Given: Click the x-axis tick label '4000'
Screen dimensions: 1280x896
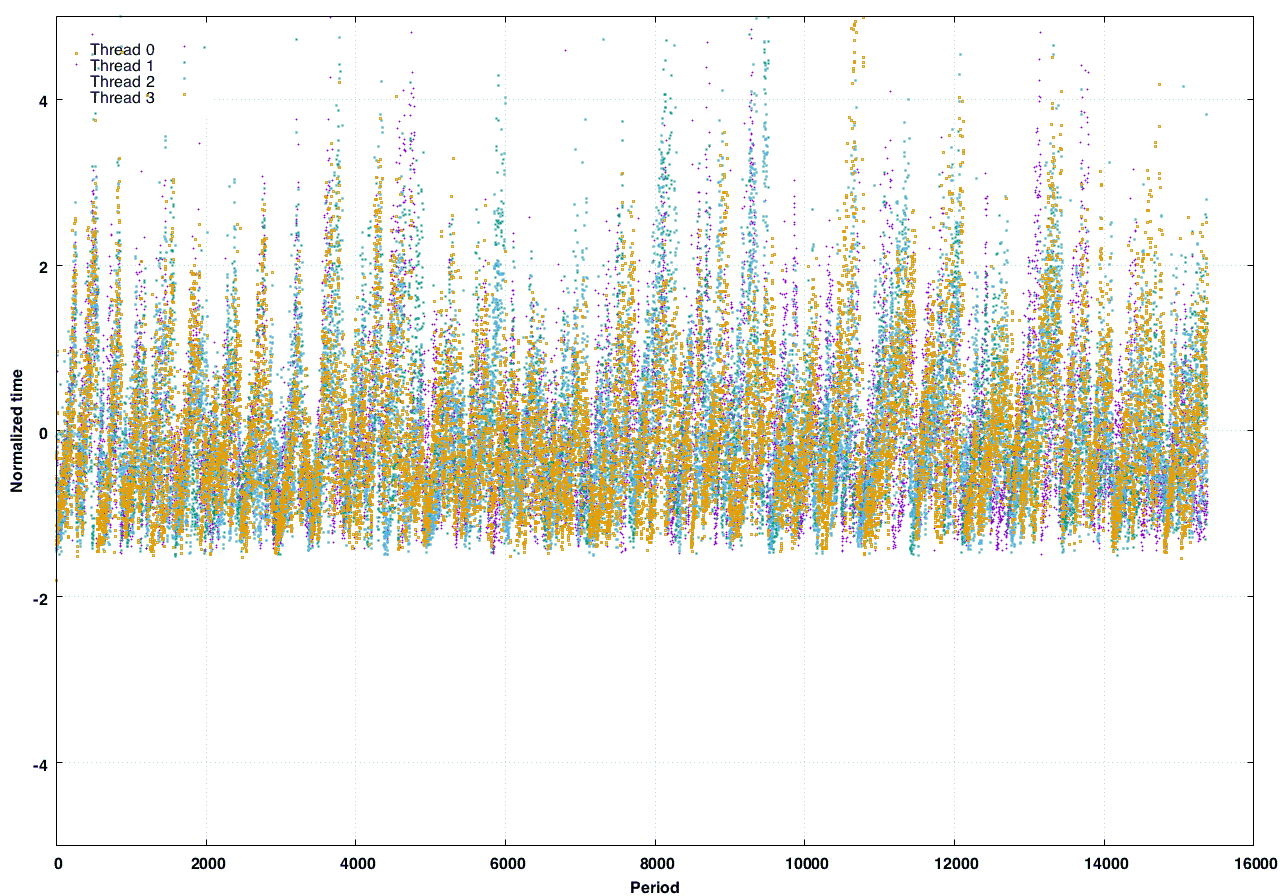Looking at the screenshot, I should [x=356, y=863].
